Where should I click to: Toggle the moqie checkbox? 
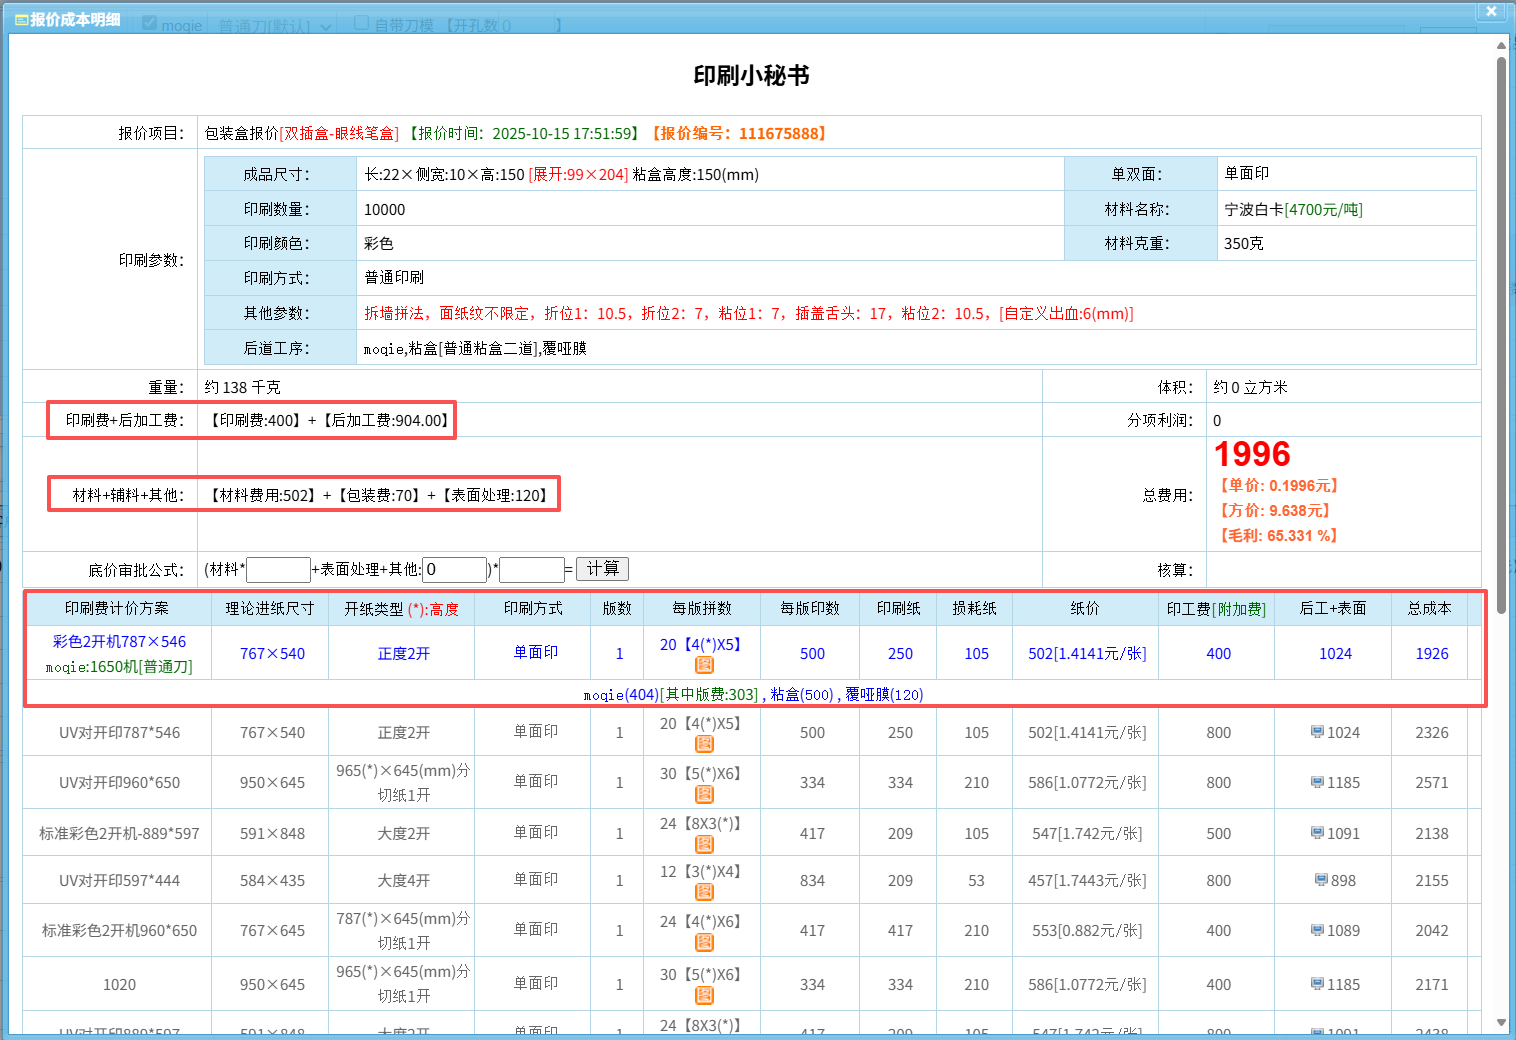[x=150, y=24]
